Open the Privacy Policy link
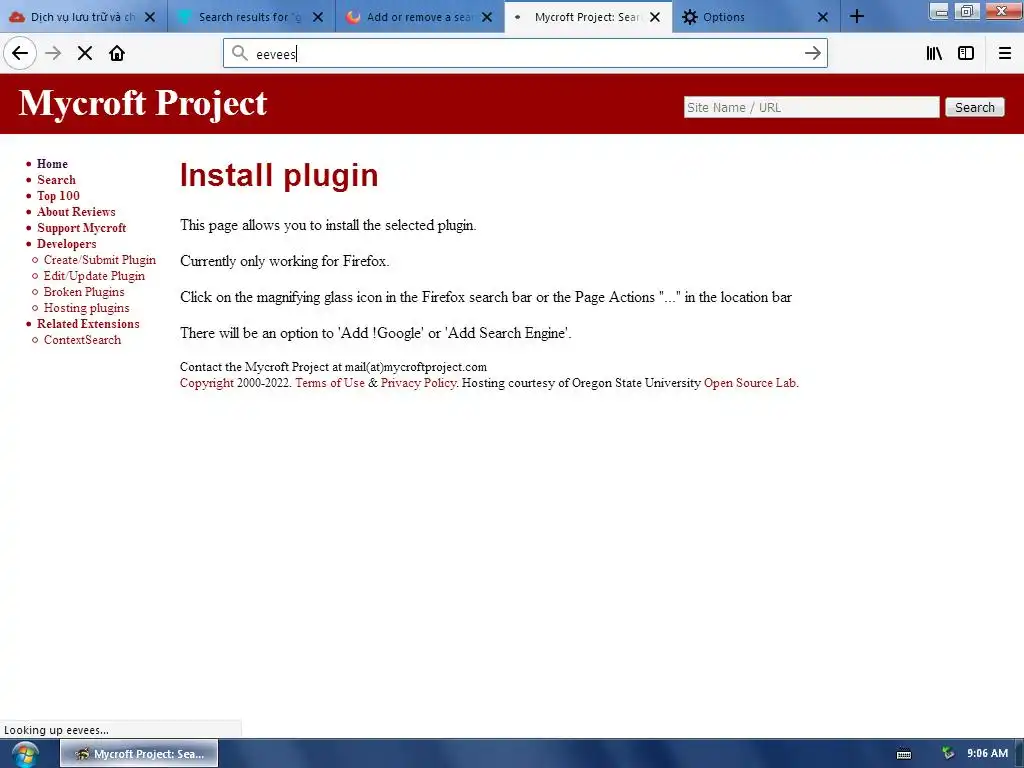 tap(418, 383)
